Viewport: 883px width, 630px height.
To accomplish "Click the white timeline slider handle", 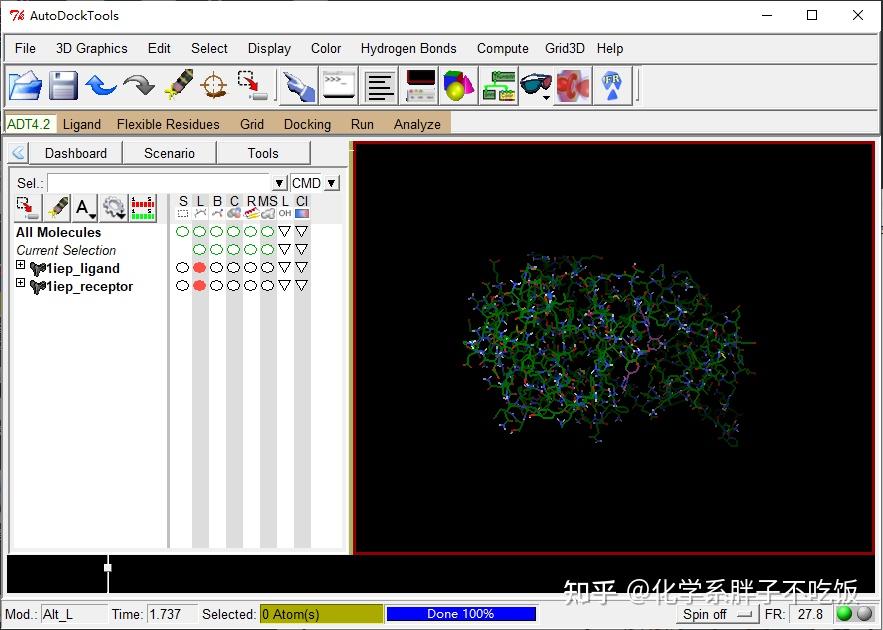I will tap(108, 567).
